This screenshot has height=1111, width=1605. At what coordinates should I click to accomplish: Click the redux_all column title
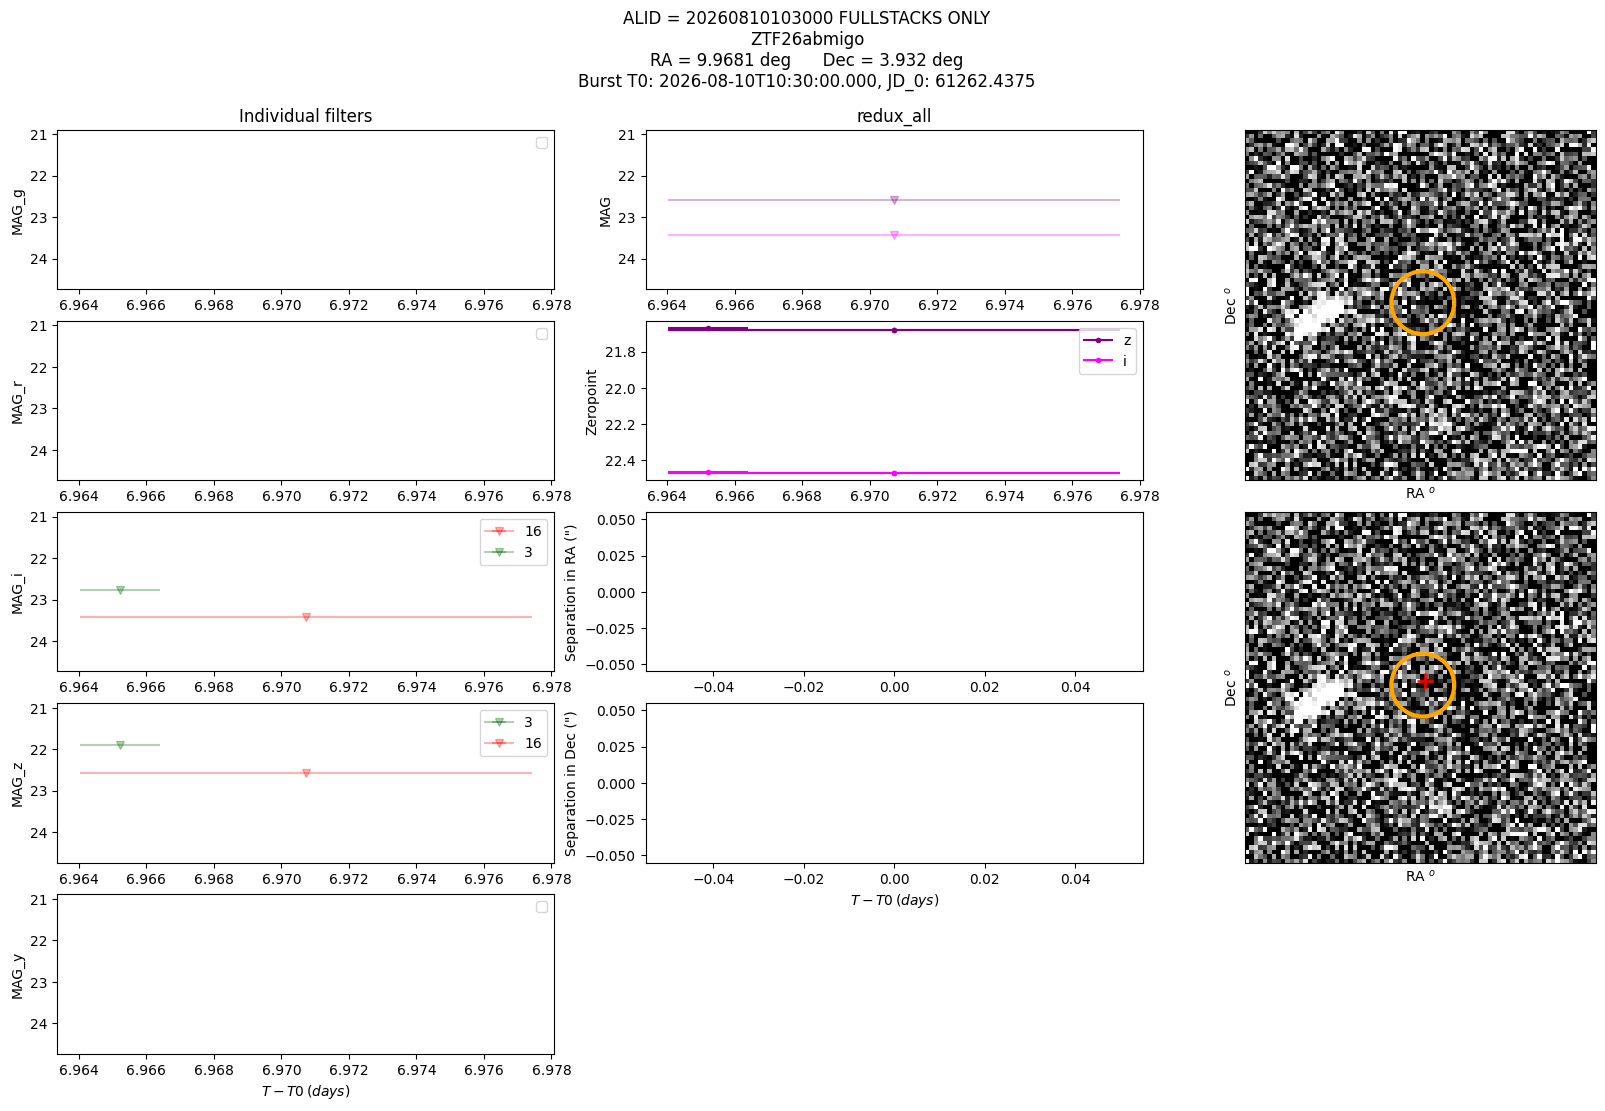click(894, 116)
